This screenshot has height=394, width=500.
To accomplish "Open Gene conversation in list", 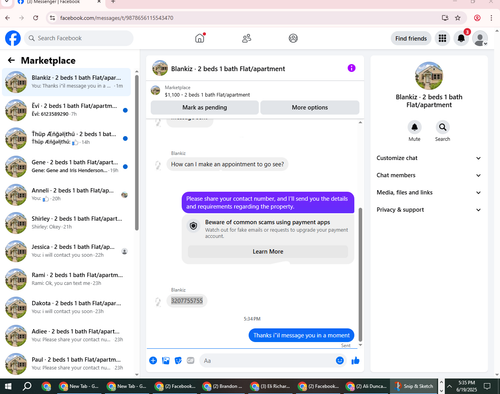I will click(66, 166).
